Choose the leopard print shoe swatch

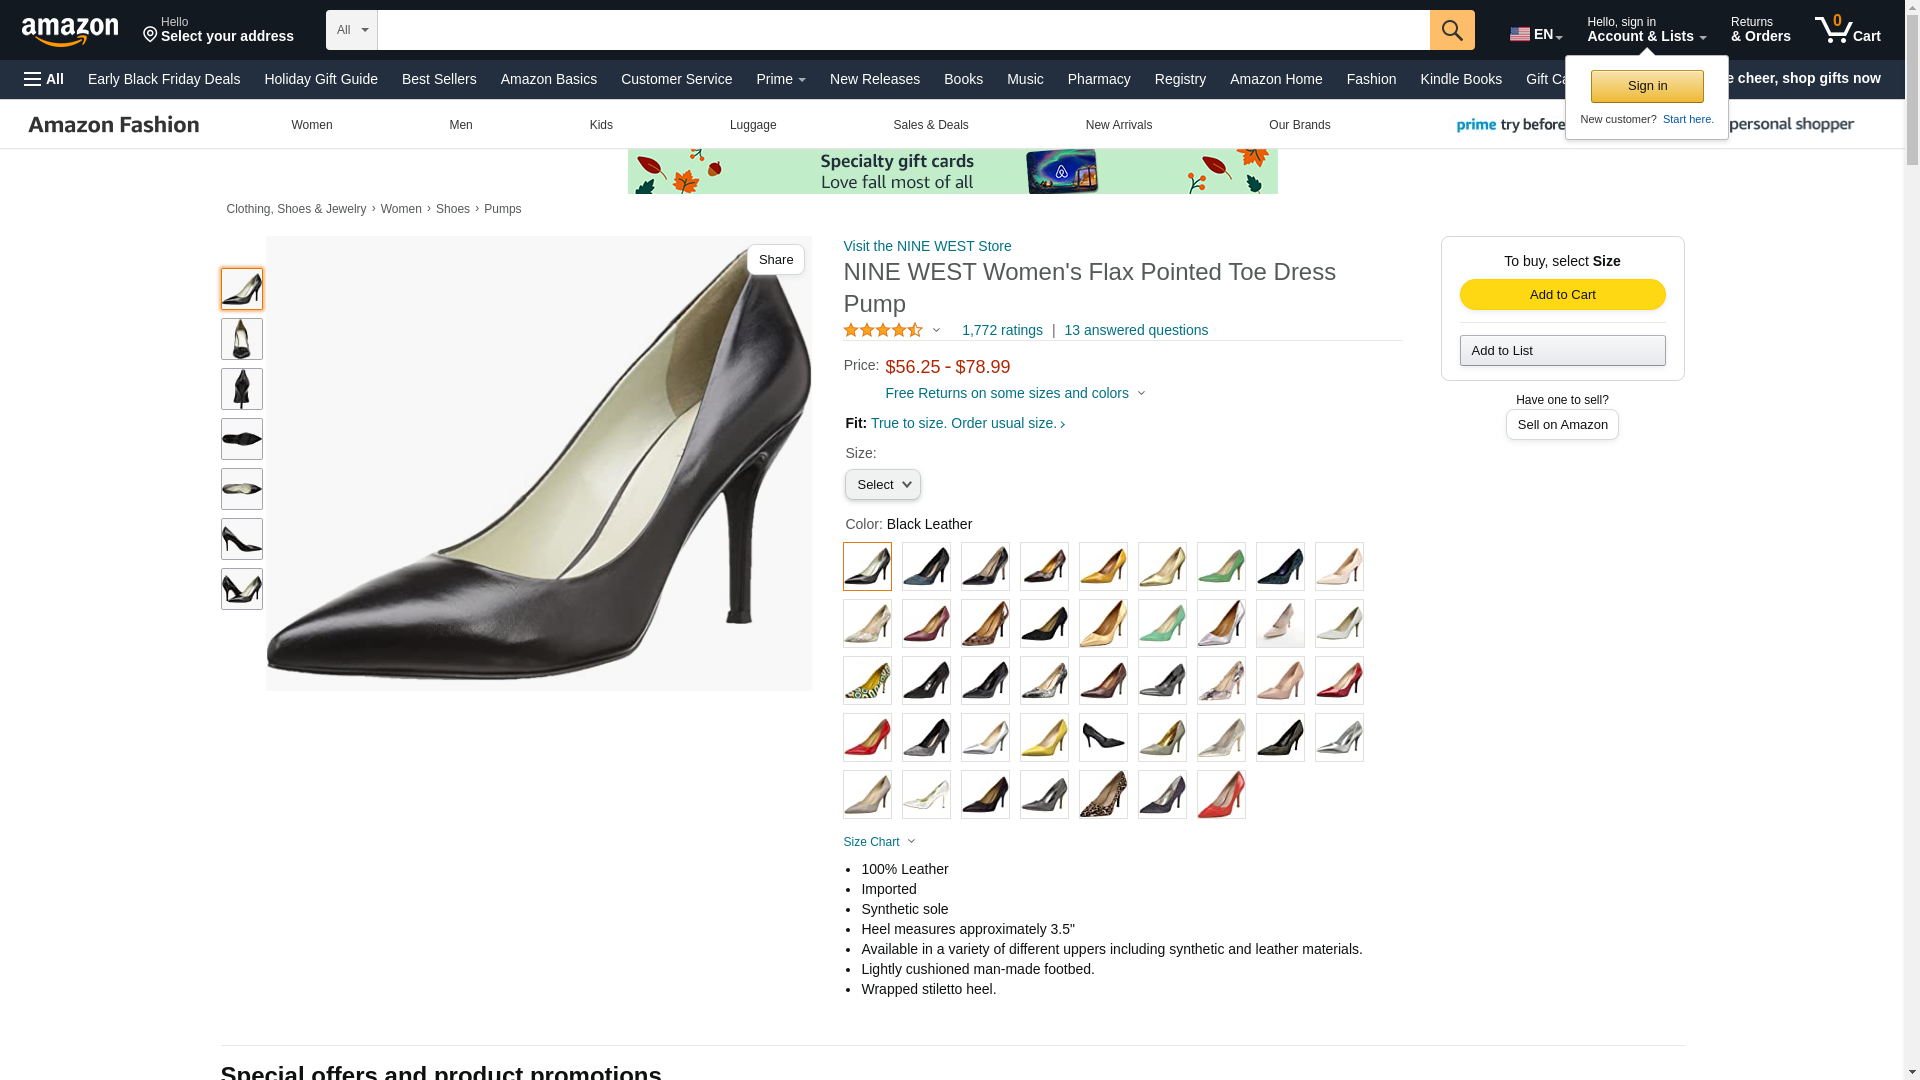coord(1103,795)
